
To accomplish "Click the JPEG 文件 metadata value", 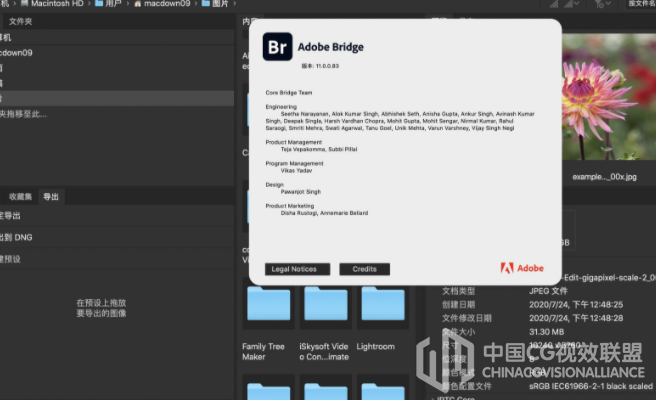I will (x=548, y=291).
